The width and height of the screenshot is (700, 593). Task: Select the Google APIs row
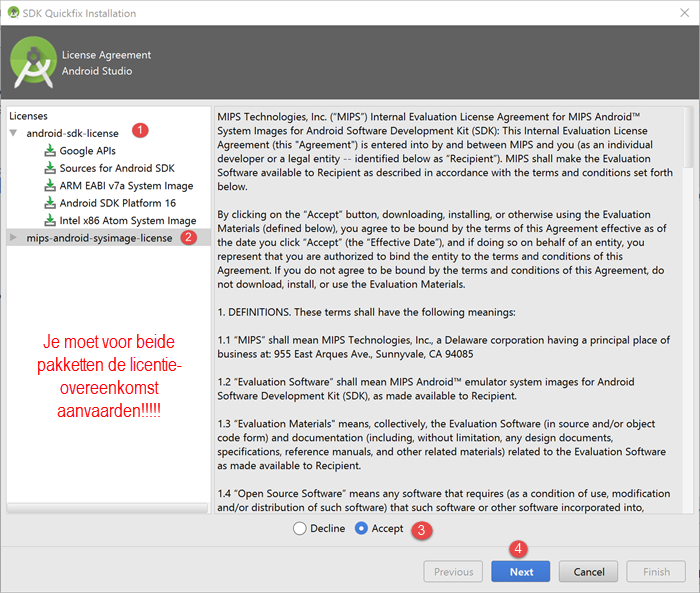[x=88, y=150]
